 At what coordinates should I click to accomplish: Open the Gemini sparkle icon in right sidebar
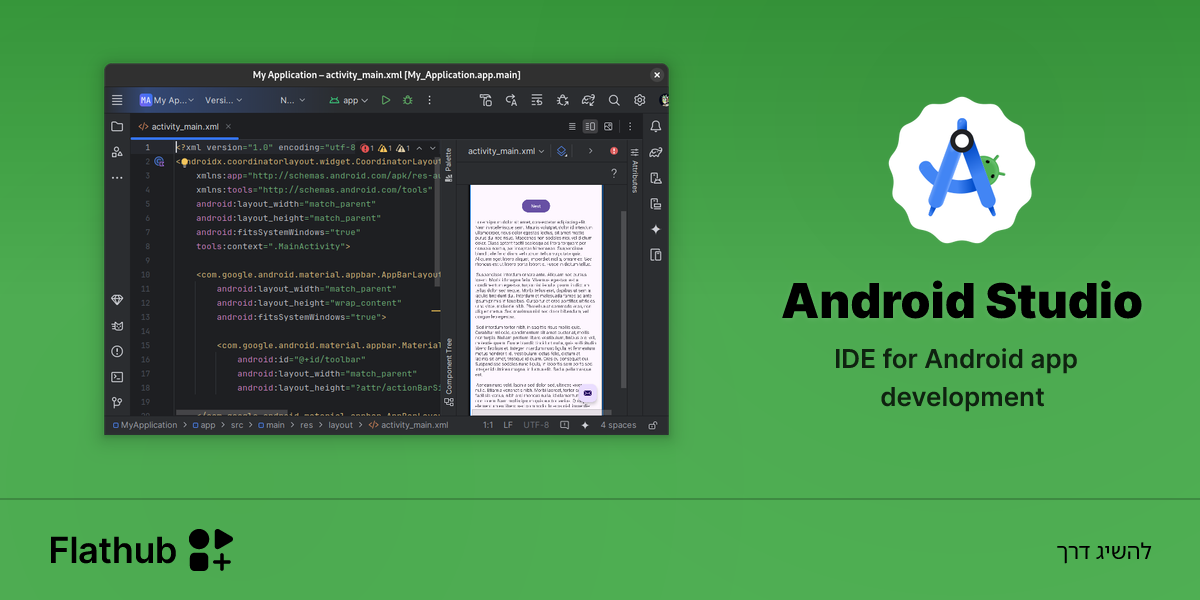click(x=656, y=229)
